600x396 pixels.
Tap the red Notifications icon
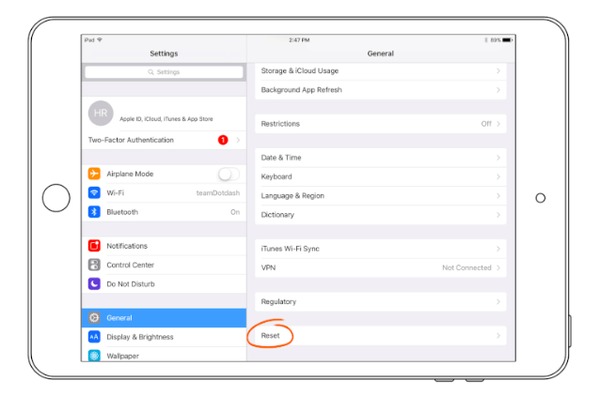coord(94,246)
